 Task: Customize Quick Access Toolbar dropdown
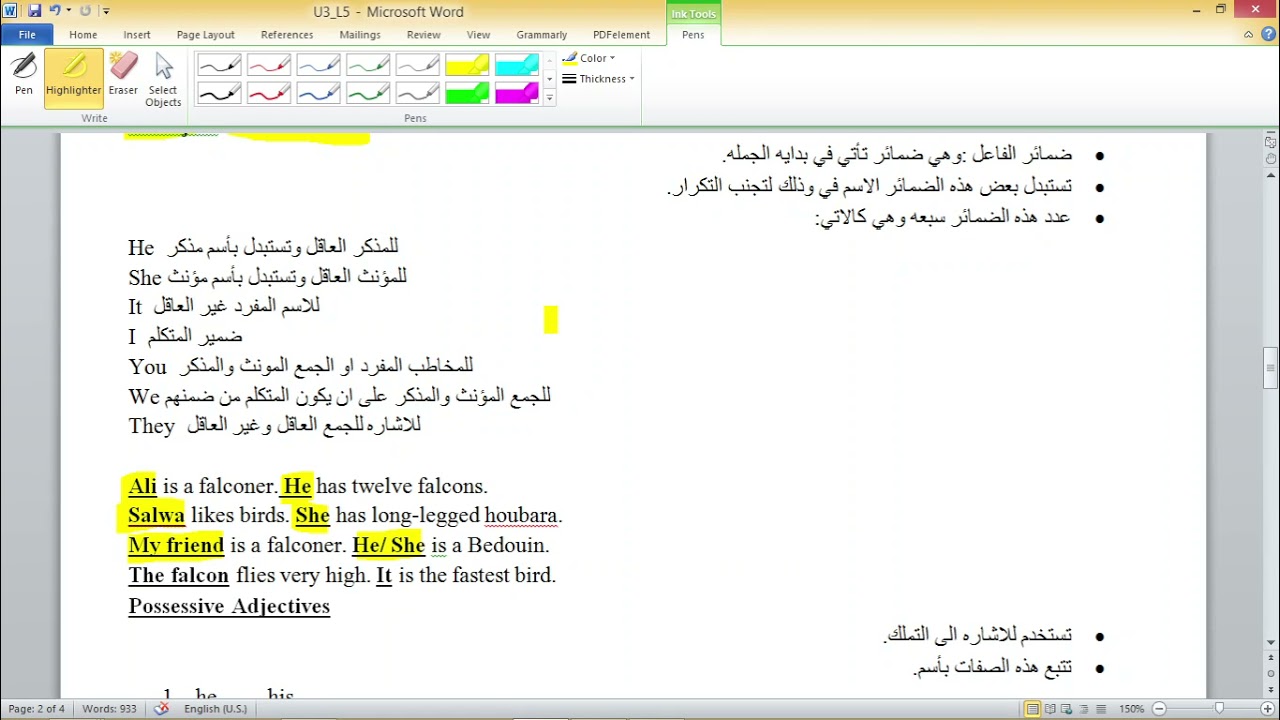point(107,12)
